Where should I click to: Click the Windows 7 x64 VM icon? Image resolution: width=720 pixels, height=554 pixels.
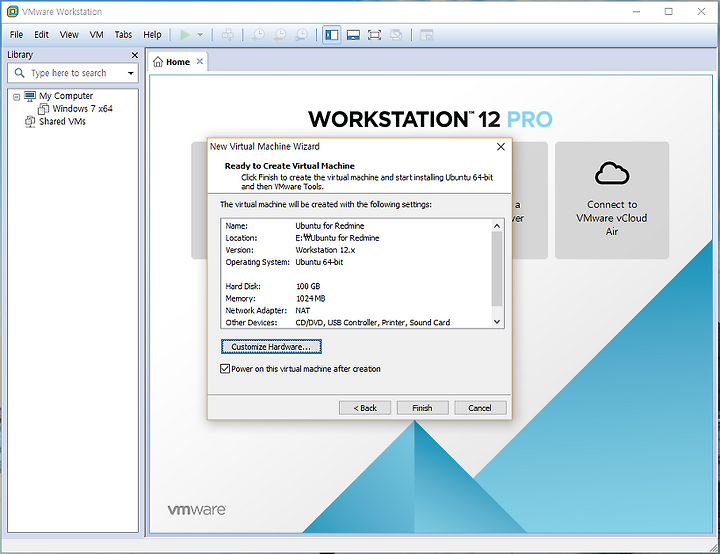tap(43, 109)
